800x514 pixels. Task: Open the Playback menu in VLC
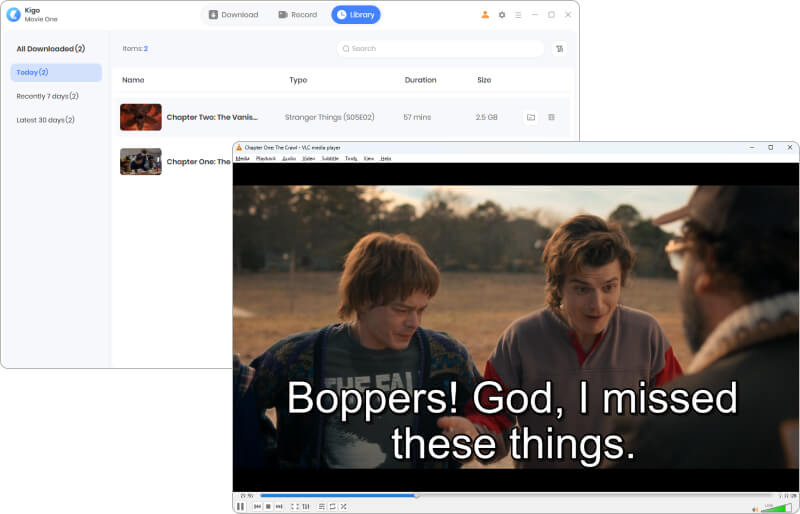[266, 158]
